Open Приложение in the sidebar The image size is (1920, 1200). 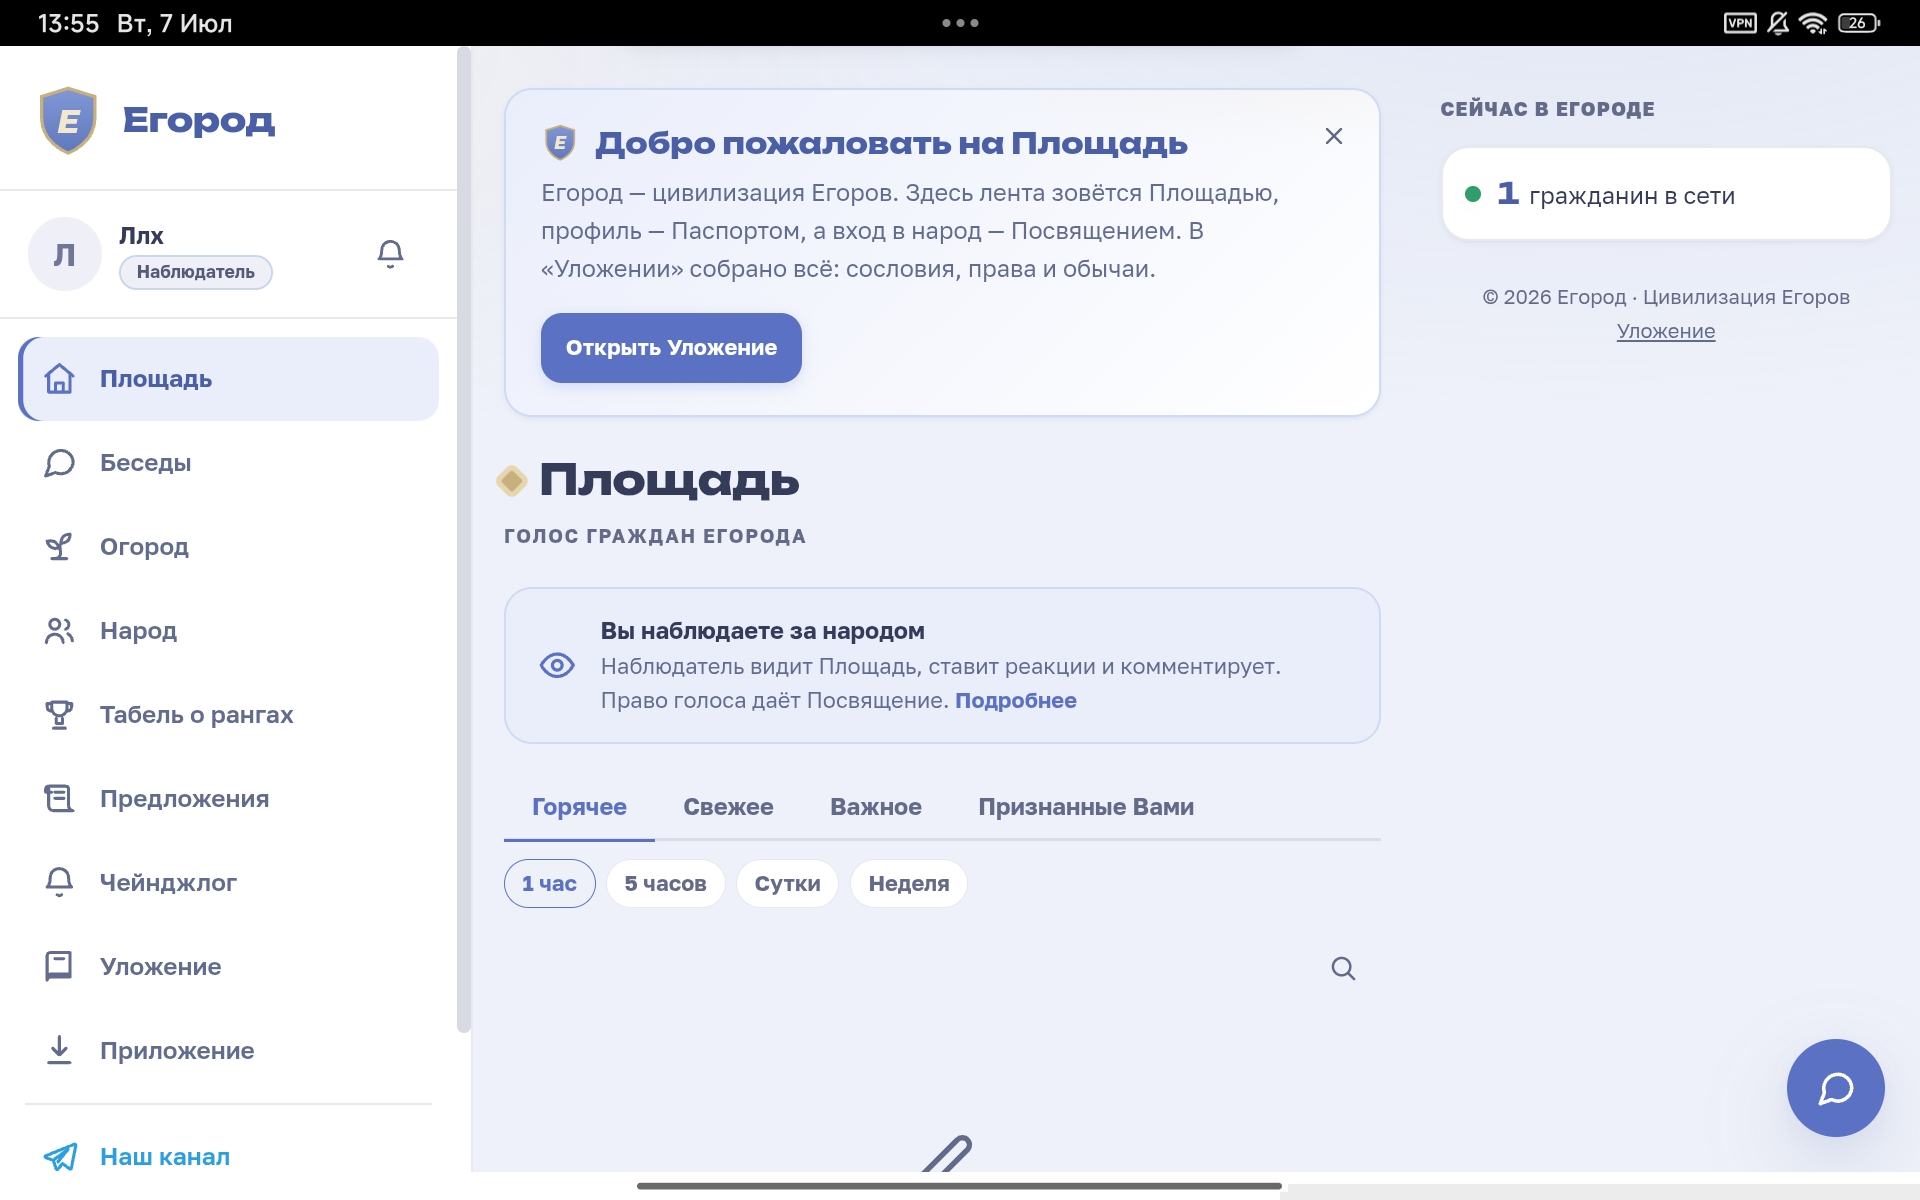(229, 1051)
